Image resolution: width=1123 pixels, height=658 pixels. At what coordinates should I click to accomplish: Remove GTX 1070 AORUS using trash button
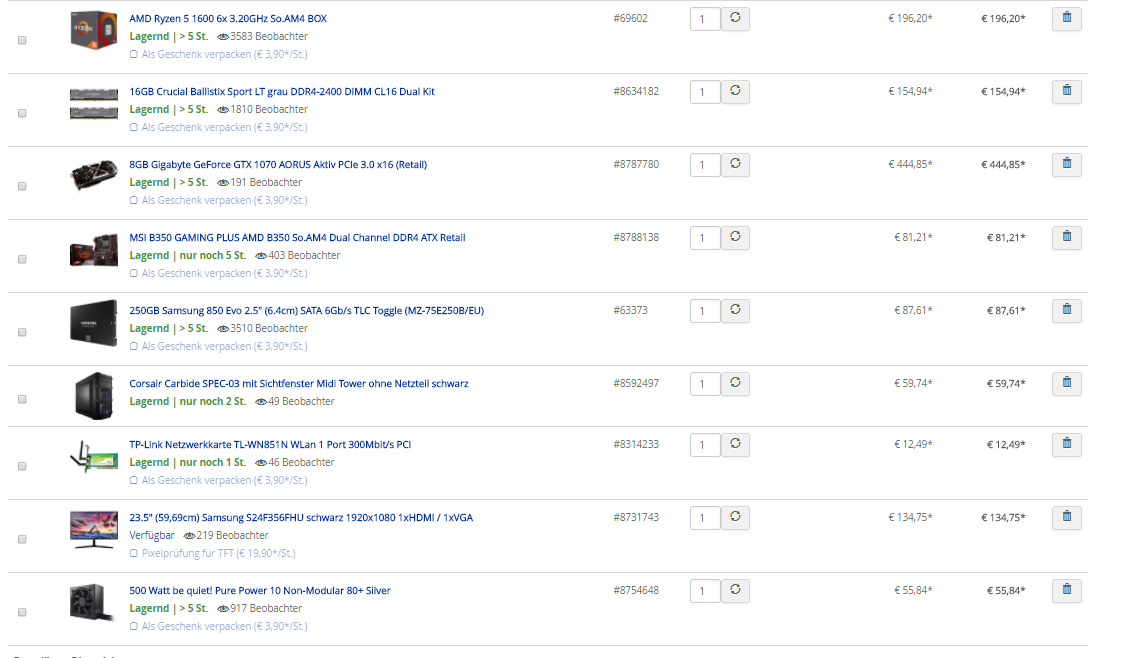[x=1066, y=165]
